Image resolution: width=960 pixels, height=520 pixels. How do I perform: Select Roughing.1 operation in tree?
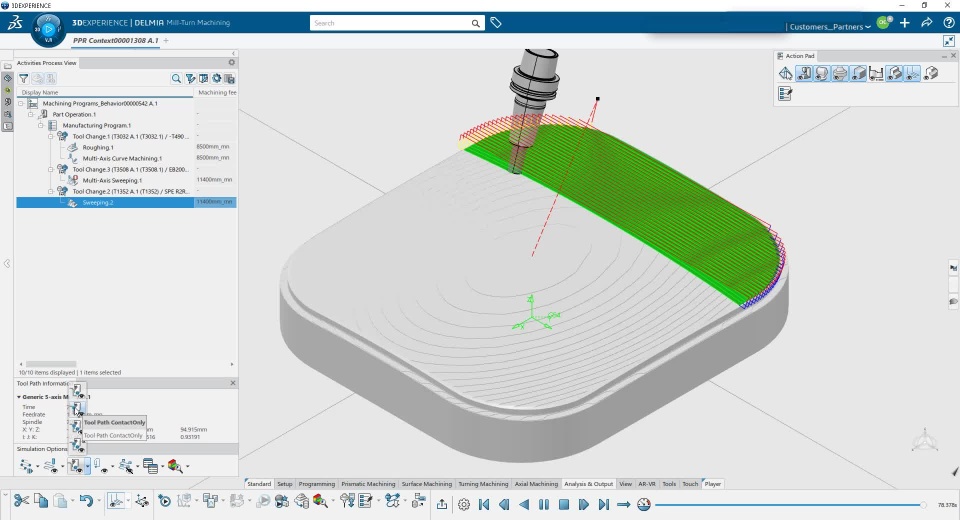[98, 148]
